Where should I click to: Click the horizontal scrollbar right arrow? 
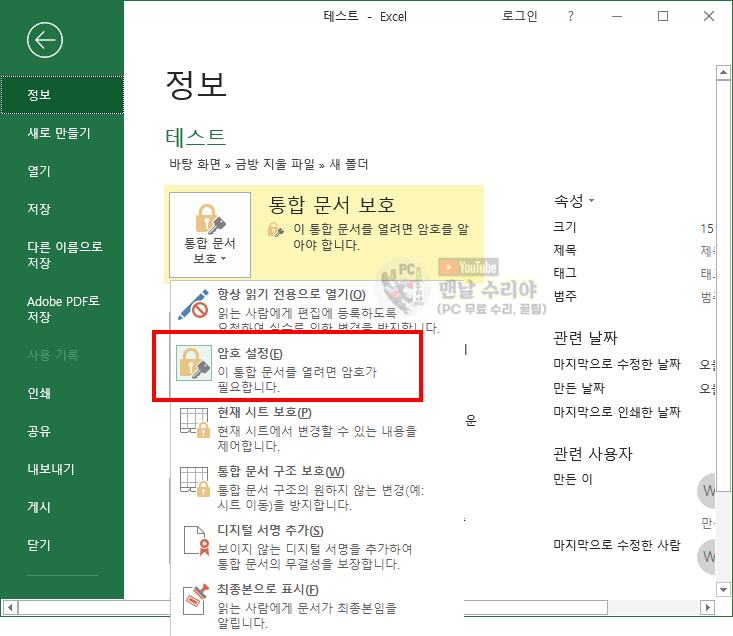point(707,607)
